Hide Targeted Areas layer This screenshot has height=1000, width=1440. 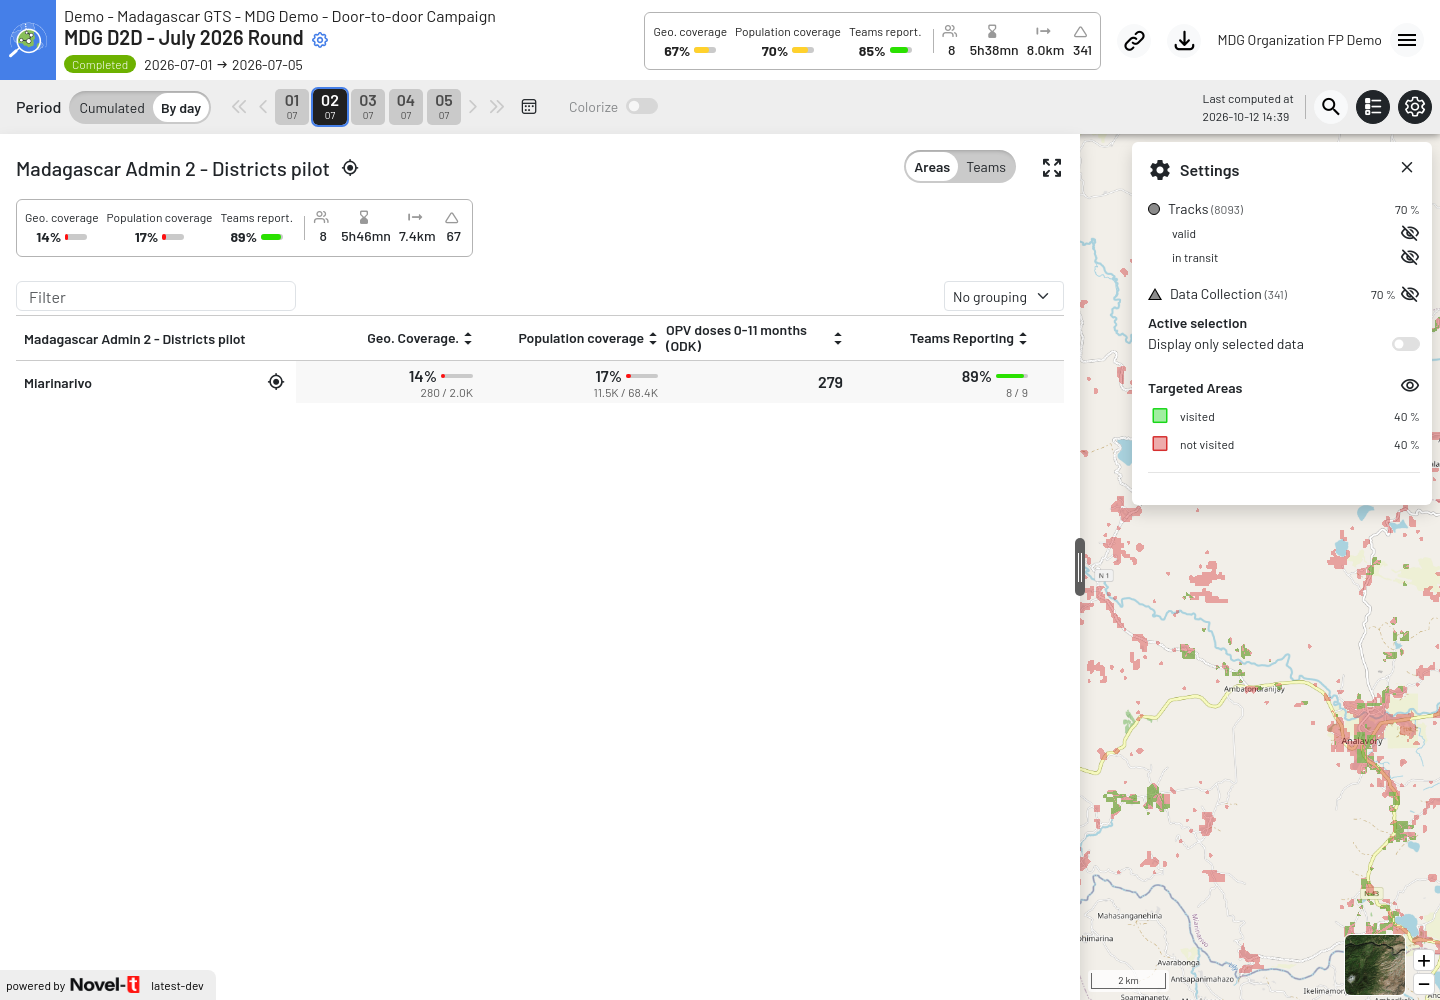1410,385
